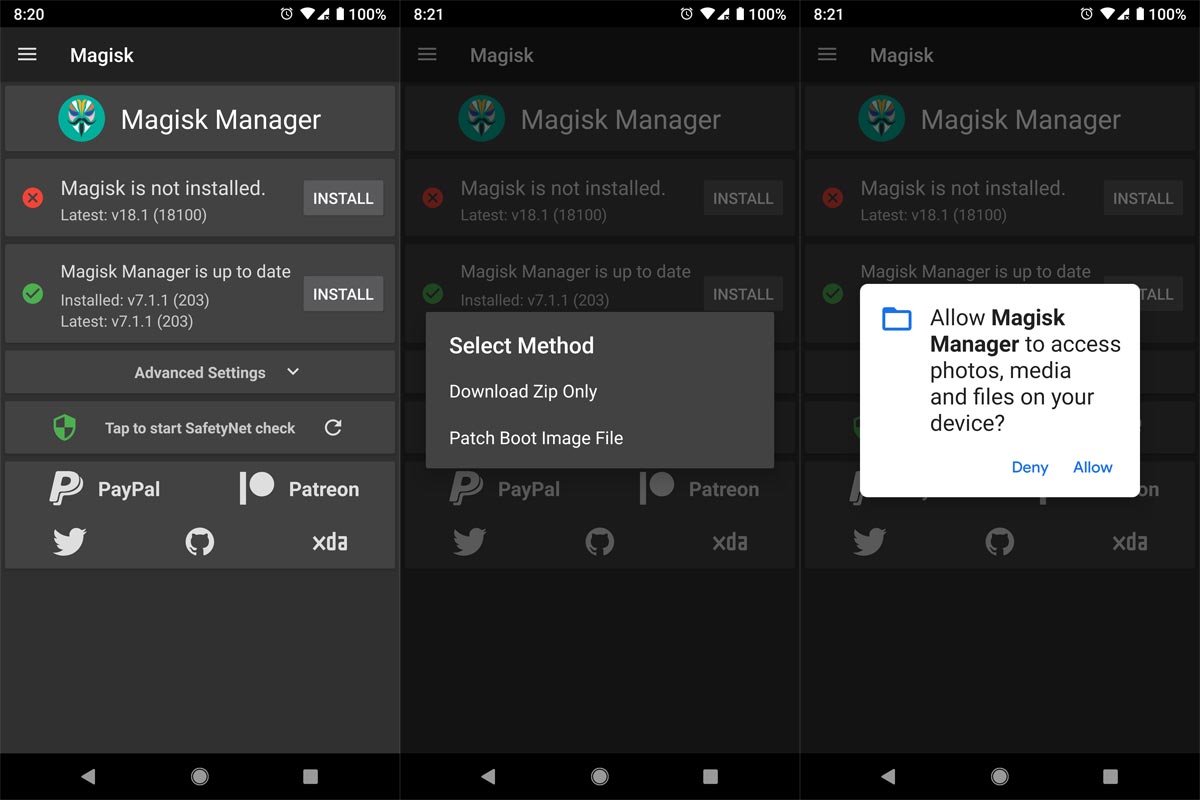Open Twitter bird icon in middle screen

click(470, 542)
